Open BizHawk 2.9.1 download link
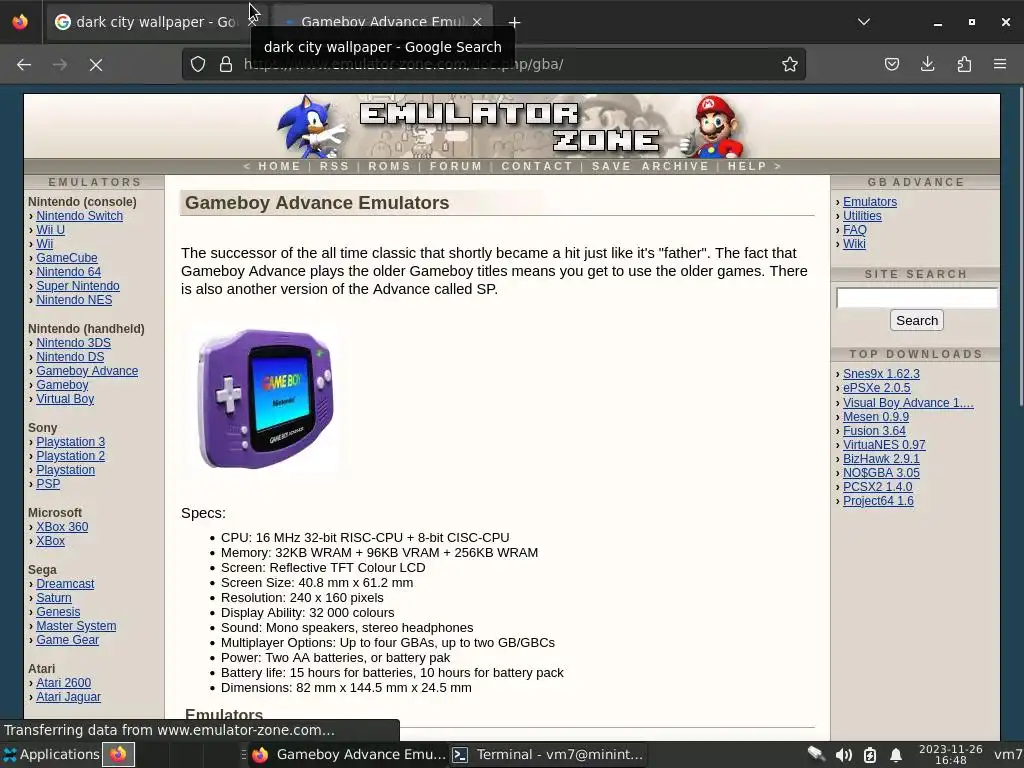 (x=881, y=459)
